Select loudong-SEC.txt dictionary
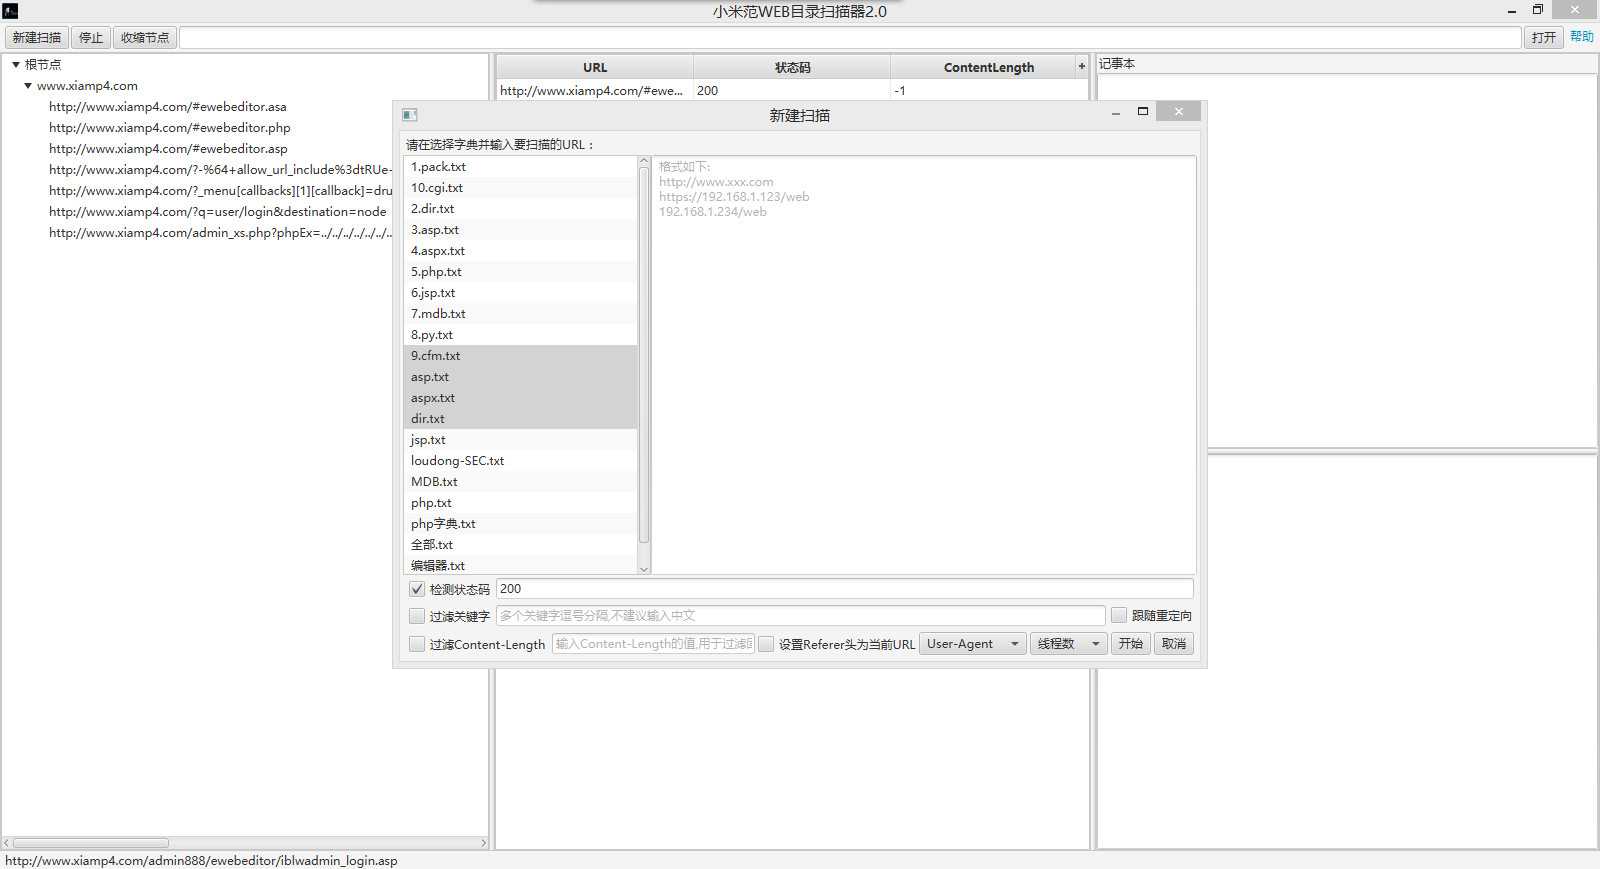The height and width of the screenshot is (869, 1600). pos(520,461)
